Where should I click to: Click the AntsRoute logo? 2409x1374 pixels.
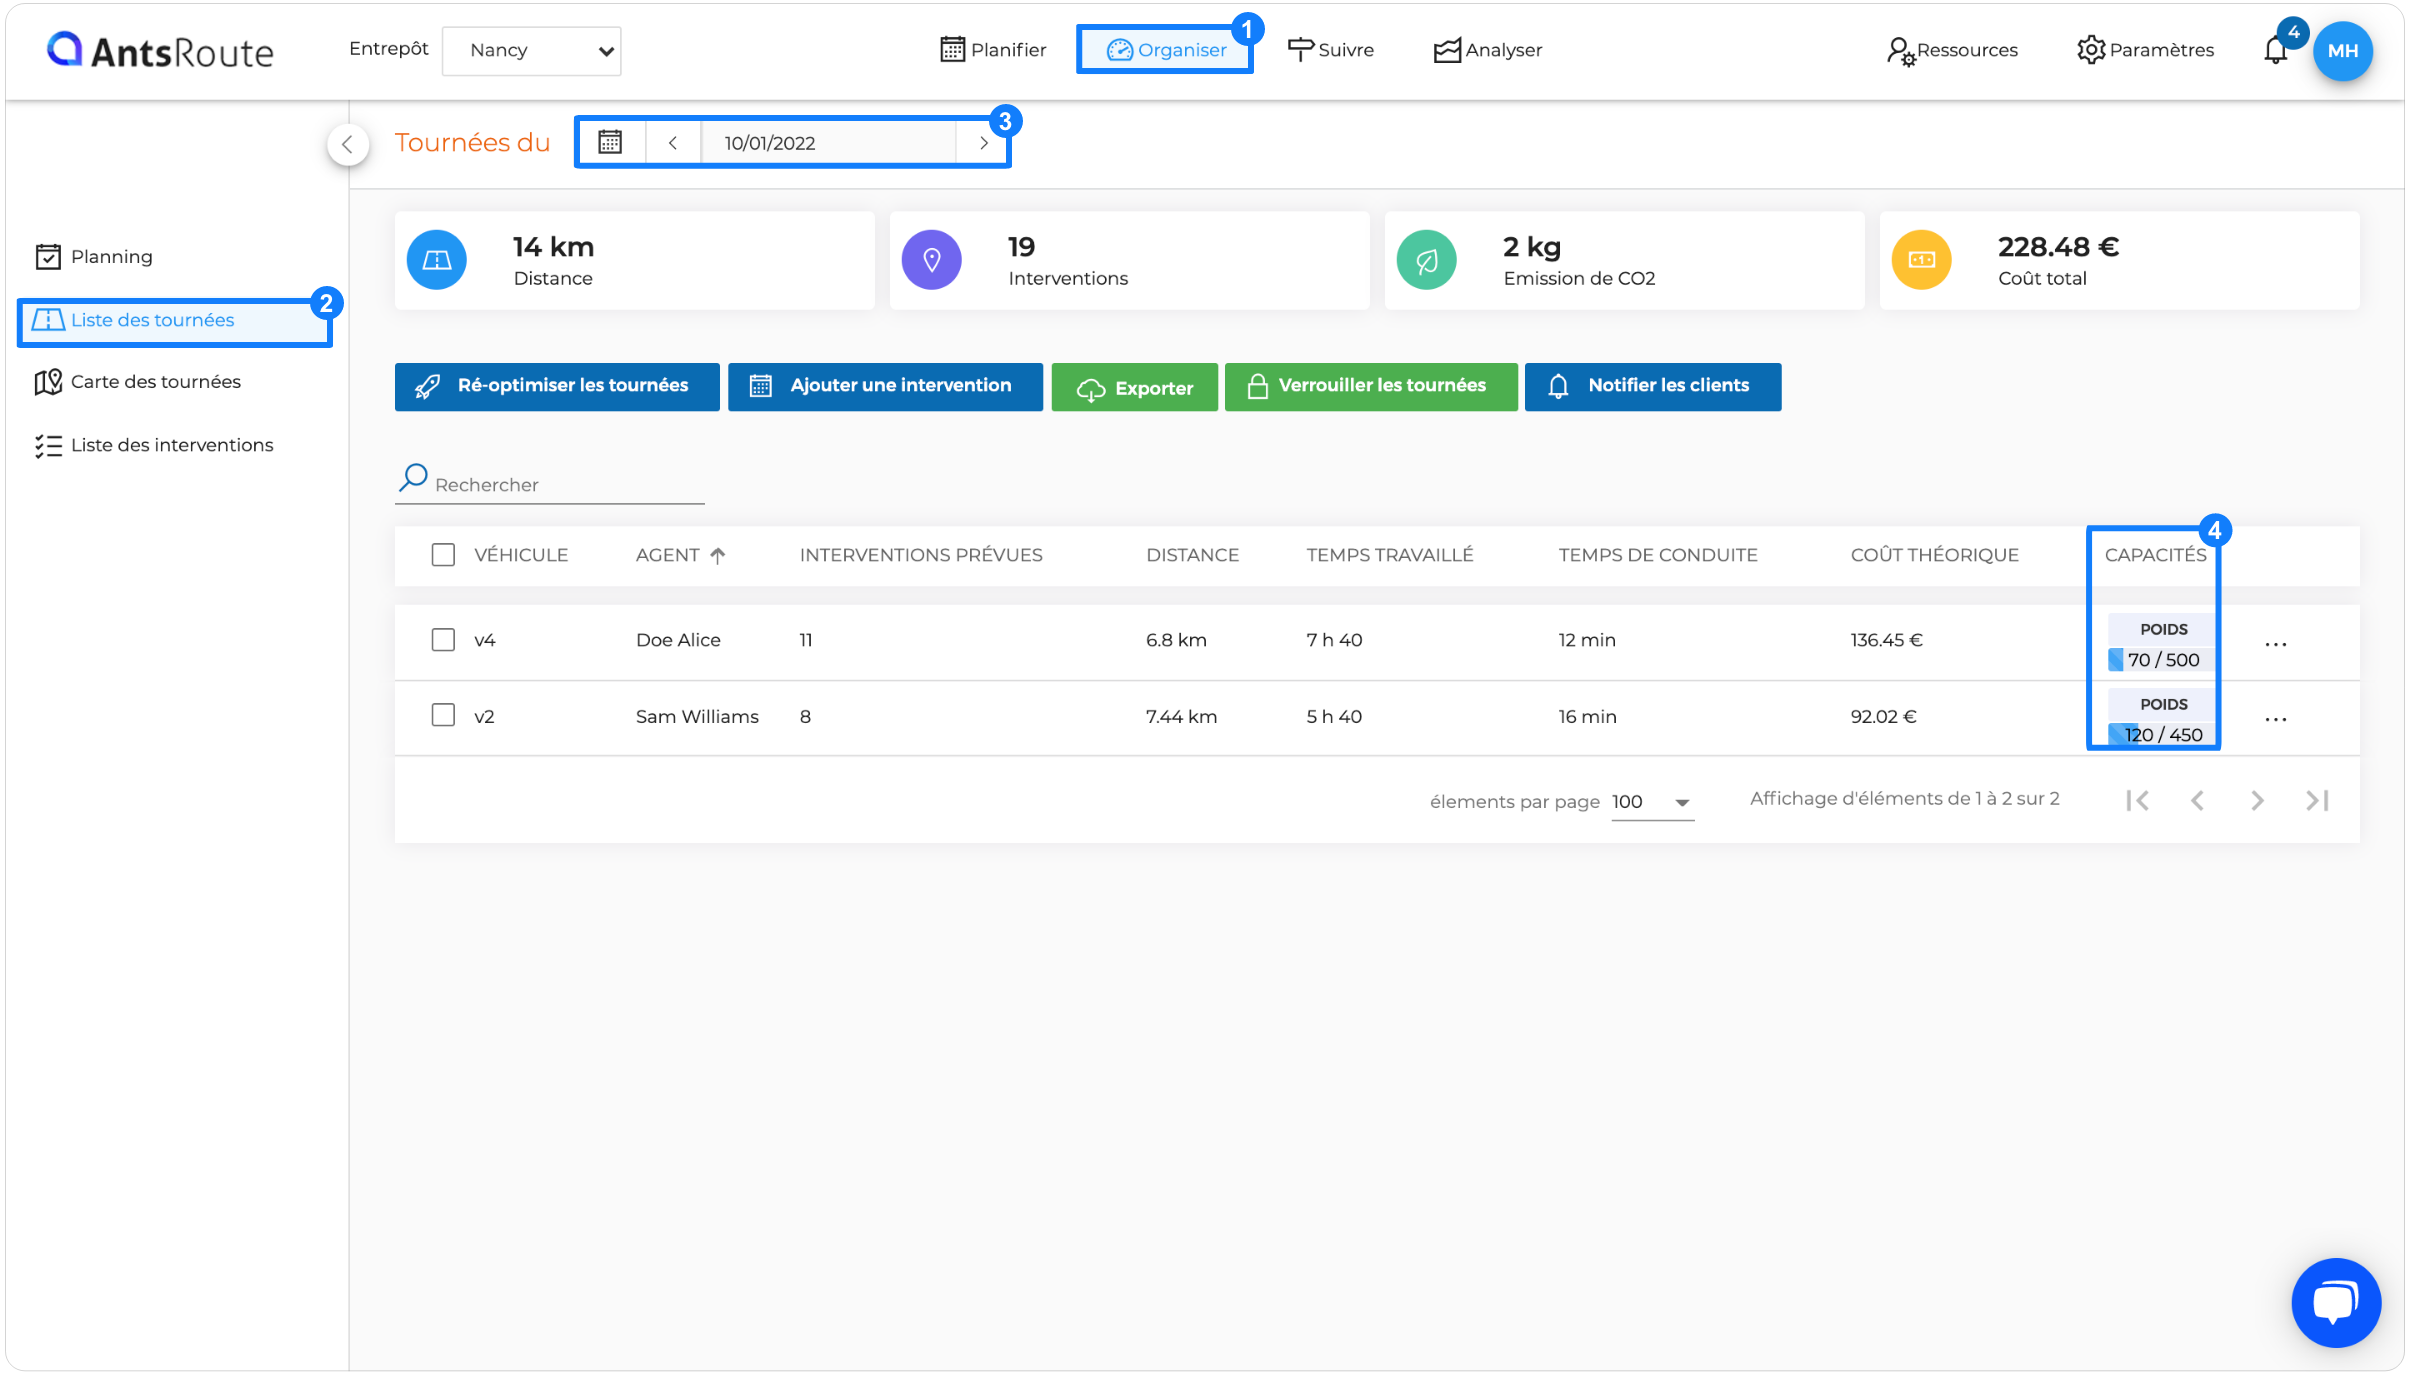pos(159,50)
